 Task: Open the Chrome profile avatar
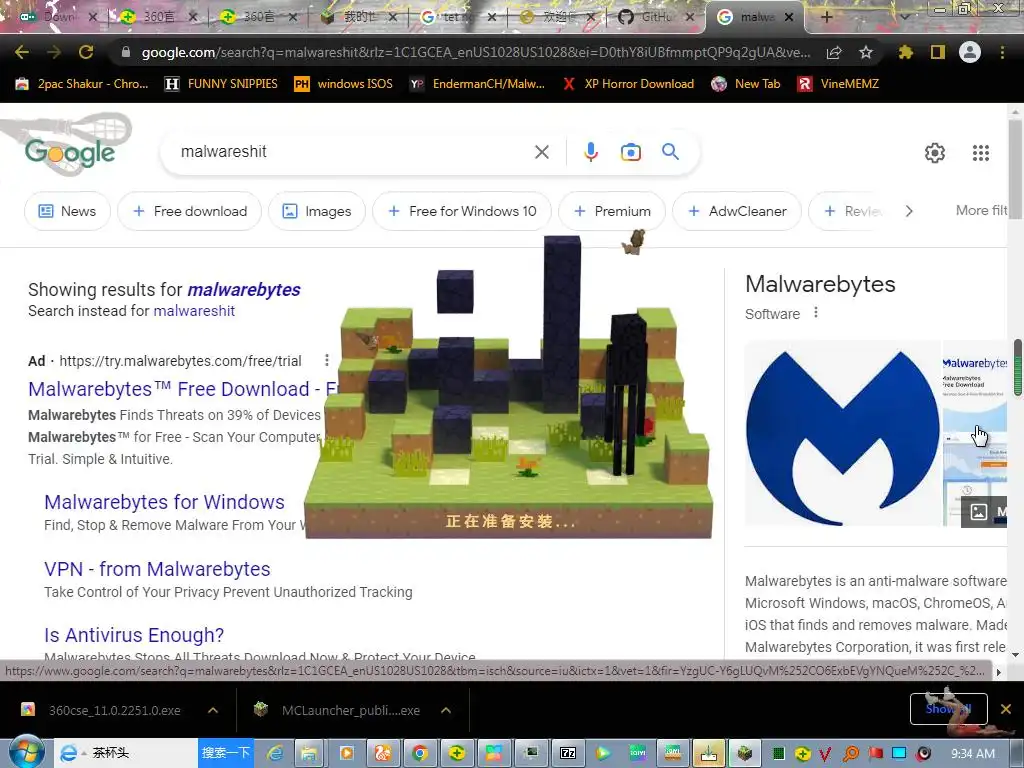pos(970,52)
